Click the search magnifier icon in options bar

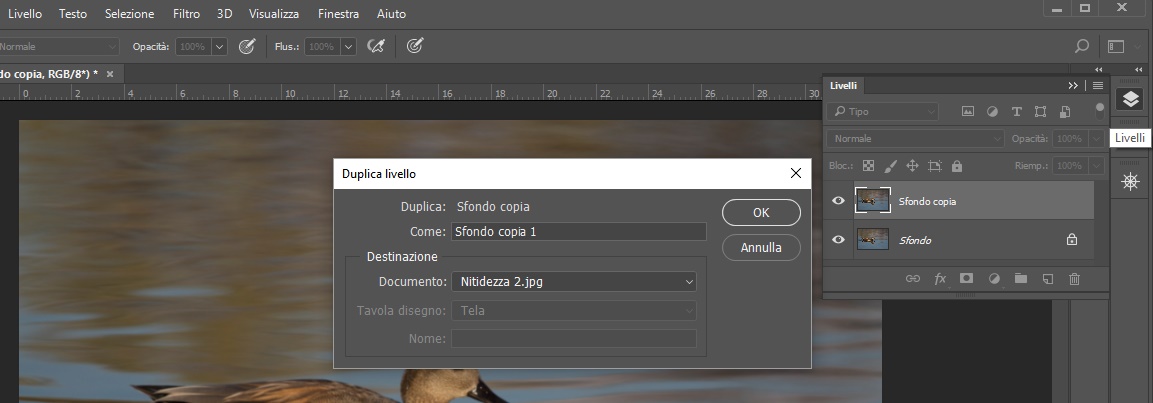(1082, 46)
